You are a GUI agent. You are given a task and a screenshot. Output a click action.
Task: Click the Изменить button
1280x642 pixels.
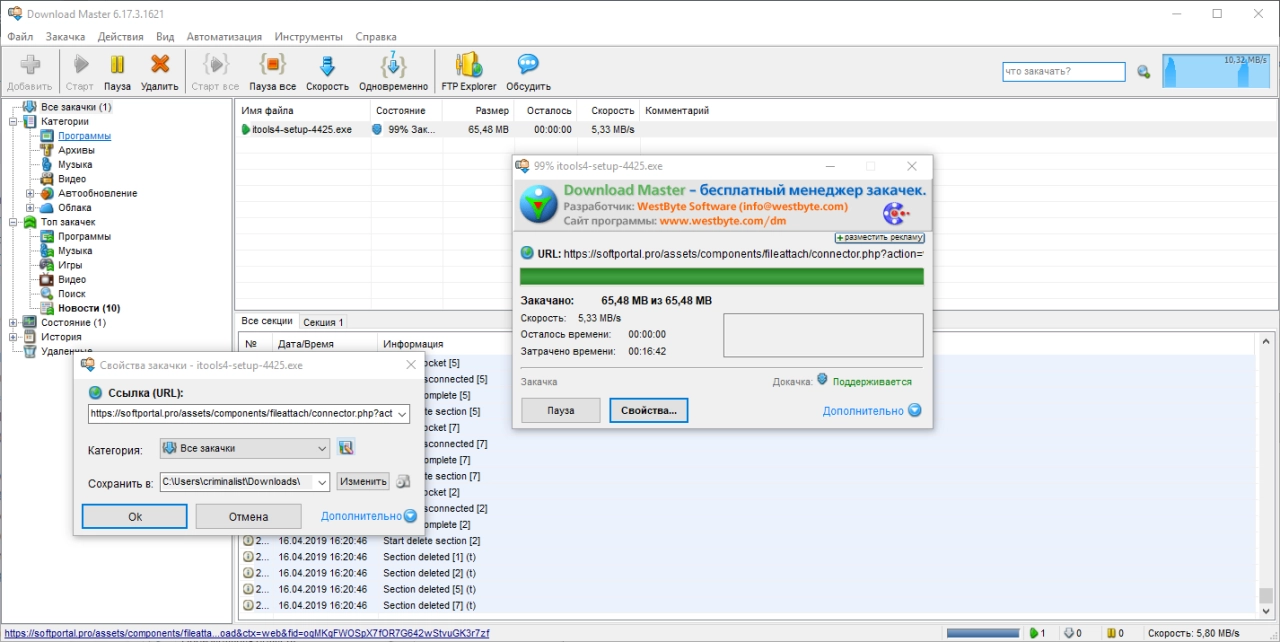[363, 481]
